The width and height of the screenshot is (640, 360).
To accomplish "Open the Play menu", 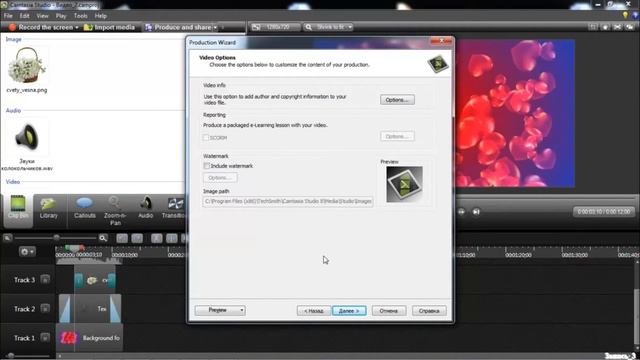I will [x=61, y=16].
